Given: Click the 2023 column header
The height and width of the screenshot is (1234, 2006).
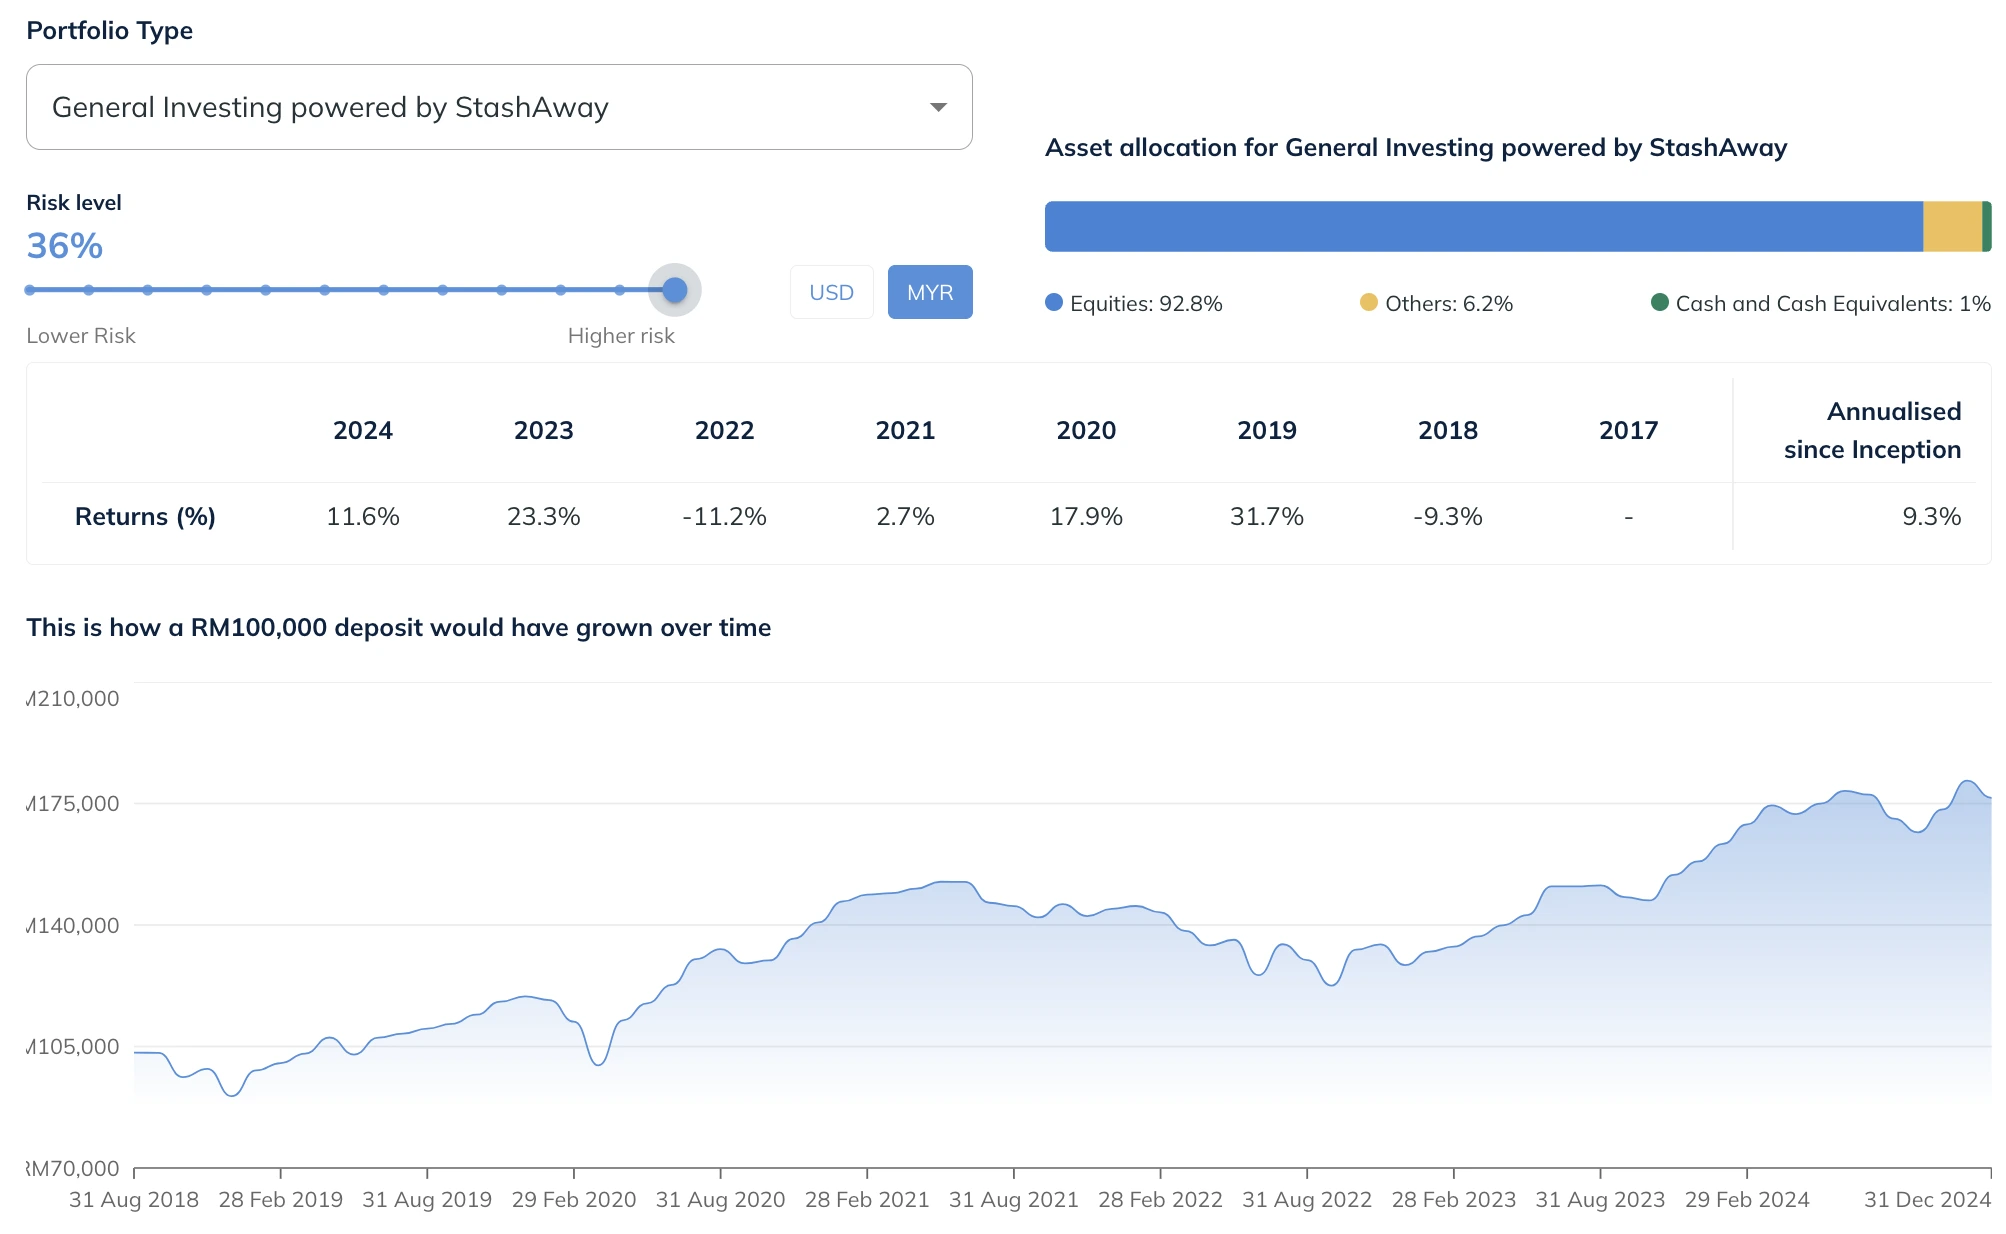Looking at the screenshot, I should pos(544,430).
